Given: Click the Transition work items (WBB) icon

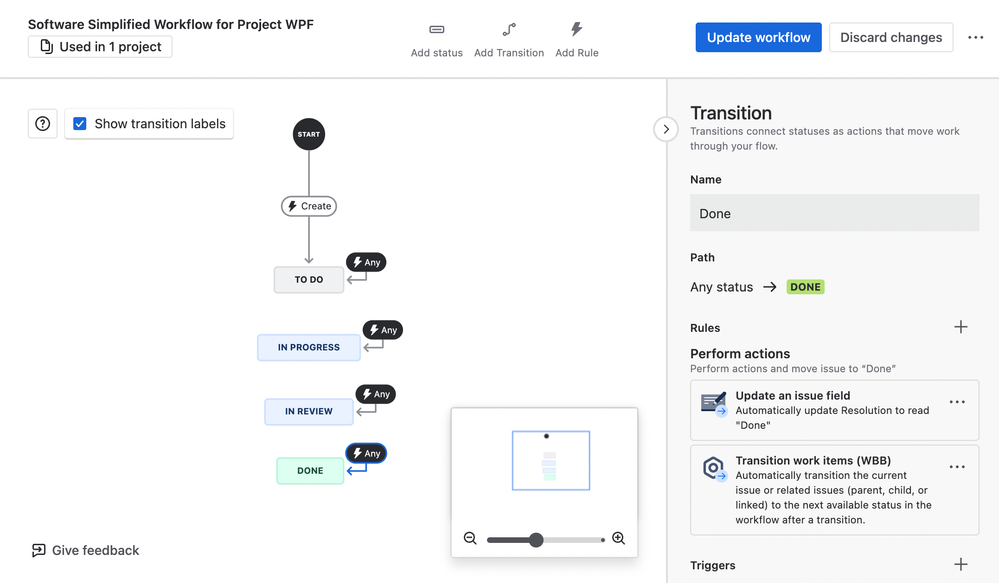Looking at the screenshot, I should 714,468.
